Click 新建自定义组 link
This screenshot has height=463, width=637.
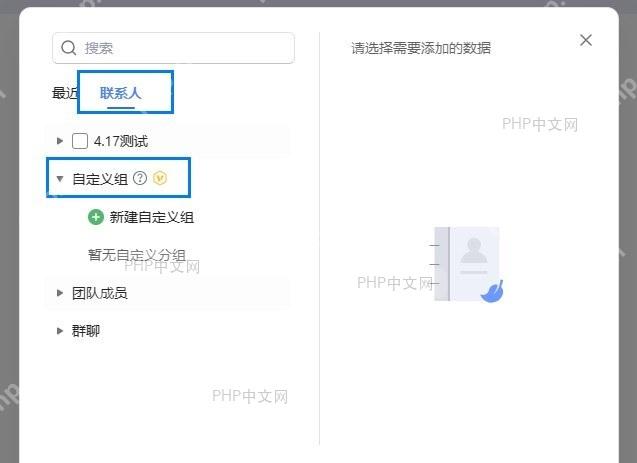152,217
